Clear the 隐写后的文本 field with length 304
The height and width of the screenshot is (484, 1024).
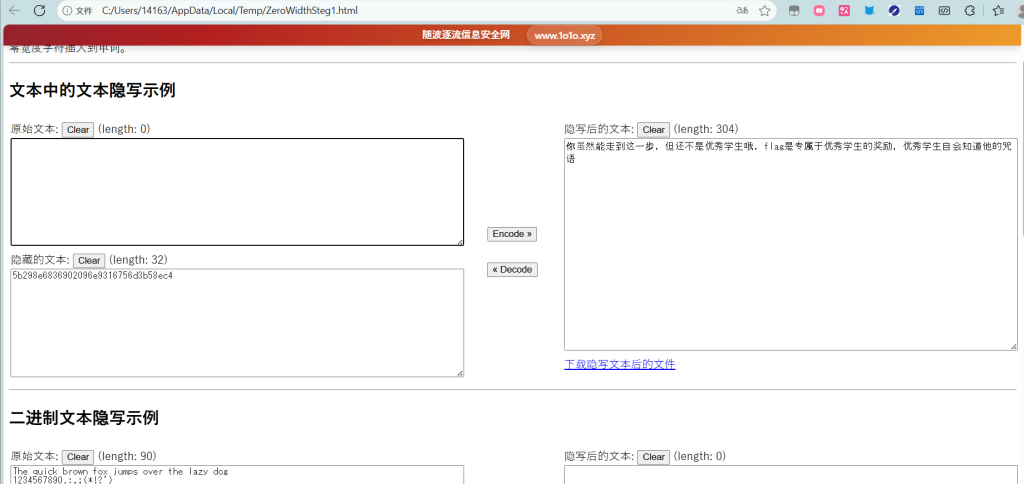click(x=653, y=130)
